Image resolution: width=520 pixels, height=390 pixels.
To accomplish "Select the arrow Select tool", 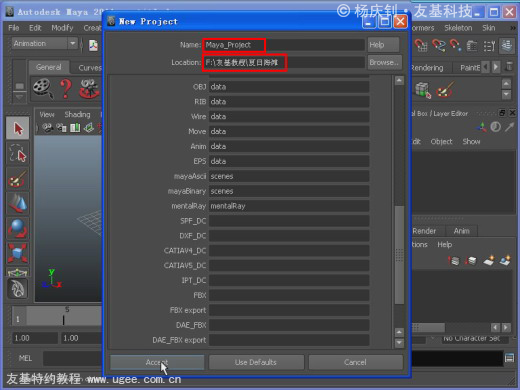I will [x=18, y=128].
